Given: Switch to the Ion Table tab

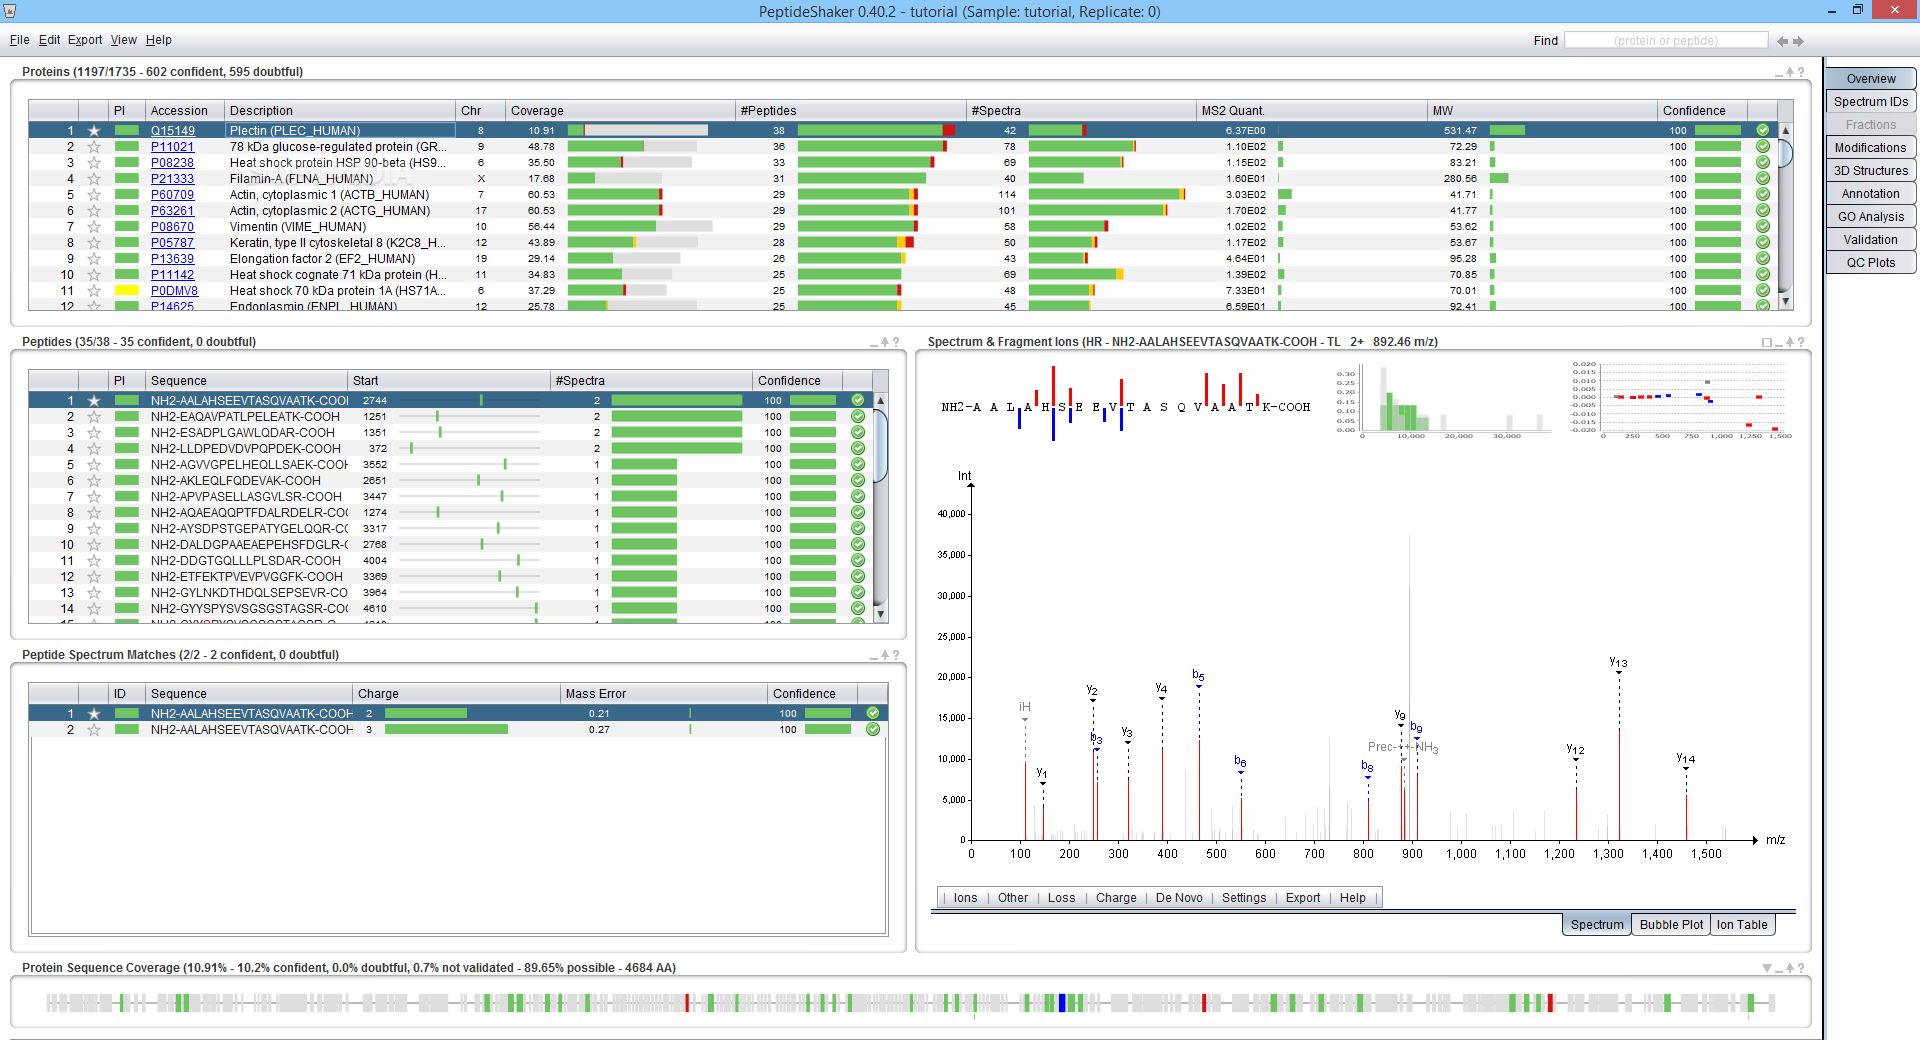Looking at the screenshot, I should [x=1742, y=925].
